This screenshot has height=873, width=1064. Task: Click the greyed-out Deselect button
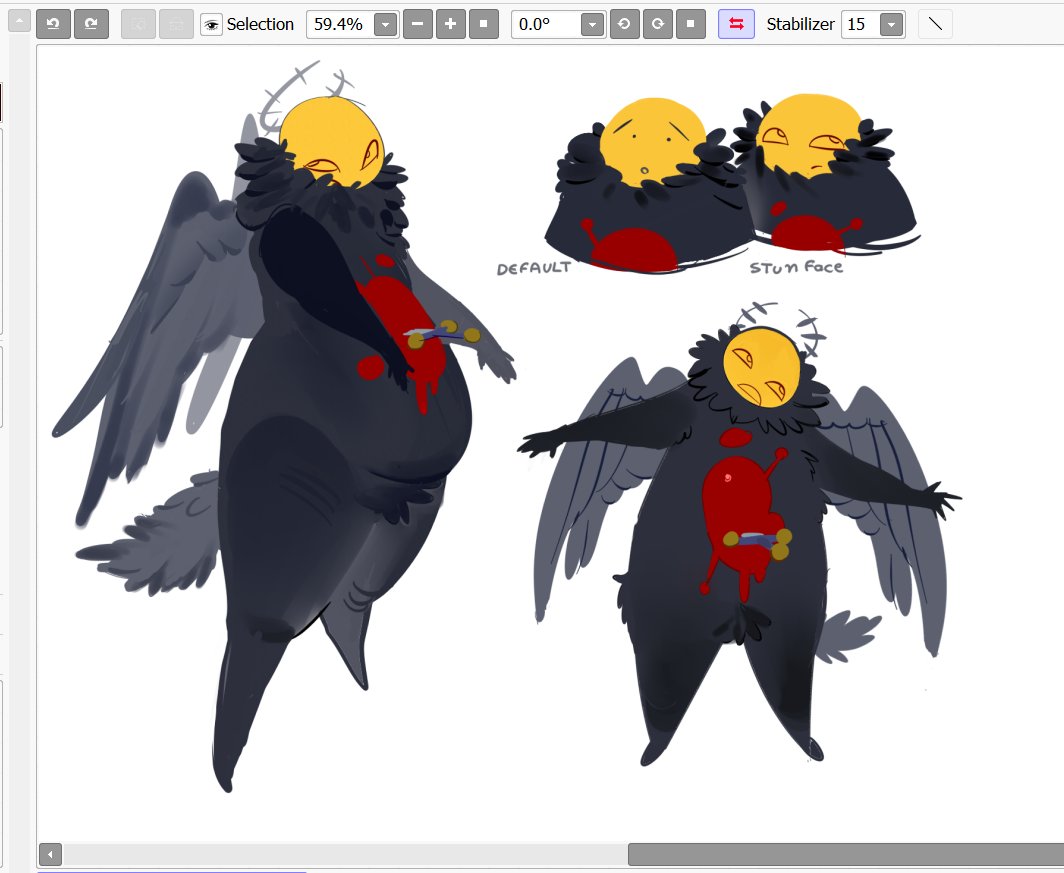click(138, 24)
